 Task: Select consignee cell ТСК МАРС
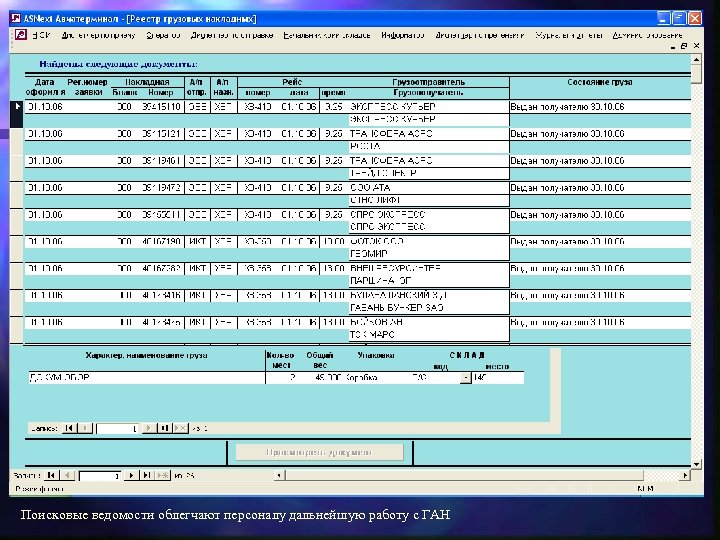[428, 335]
